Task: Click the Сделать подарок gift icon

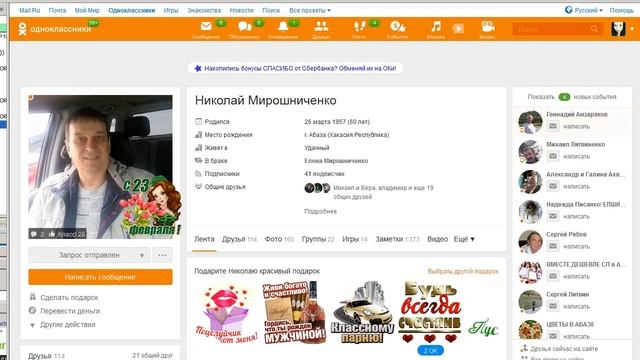Action: point(33,297)
